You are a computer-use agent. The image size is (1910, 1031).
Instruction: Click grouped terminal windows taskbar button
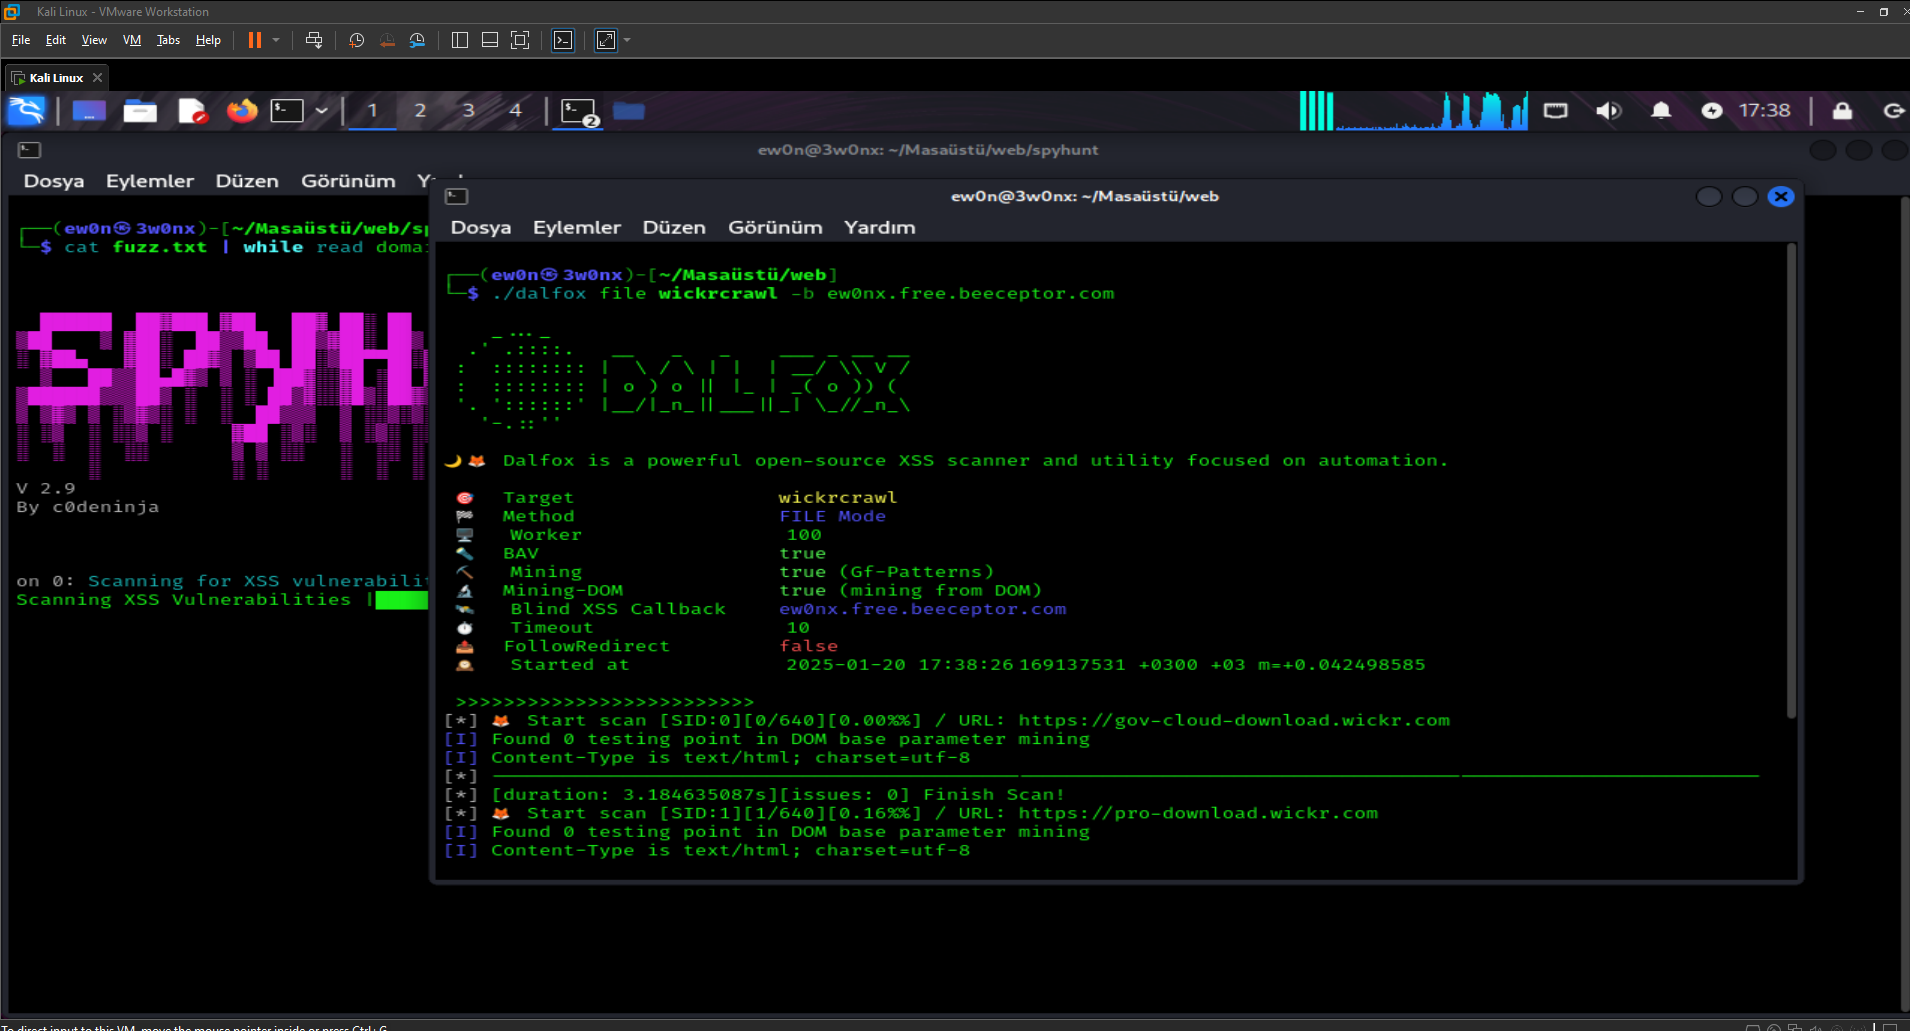(579, 111)
